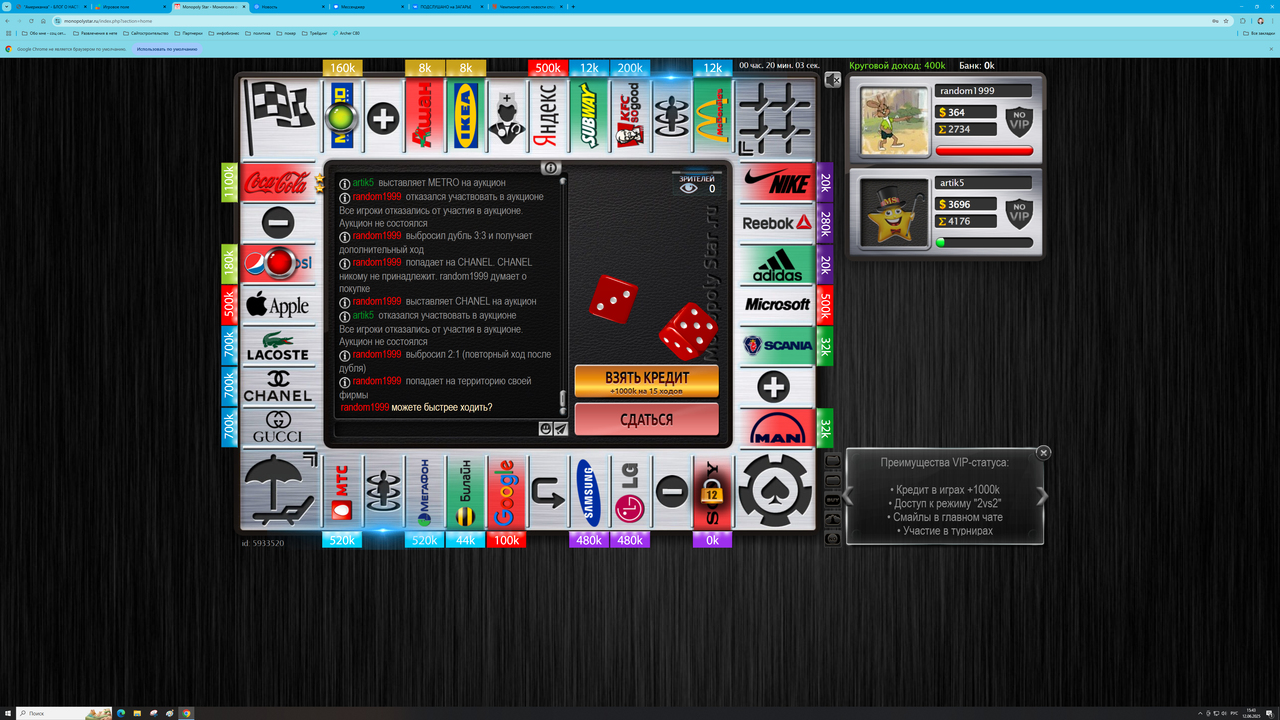Select the Google property cell
1280x720 pixels.
pos(506,492)
